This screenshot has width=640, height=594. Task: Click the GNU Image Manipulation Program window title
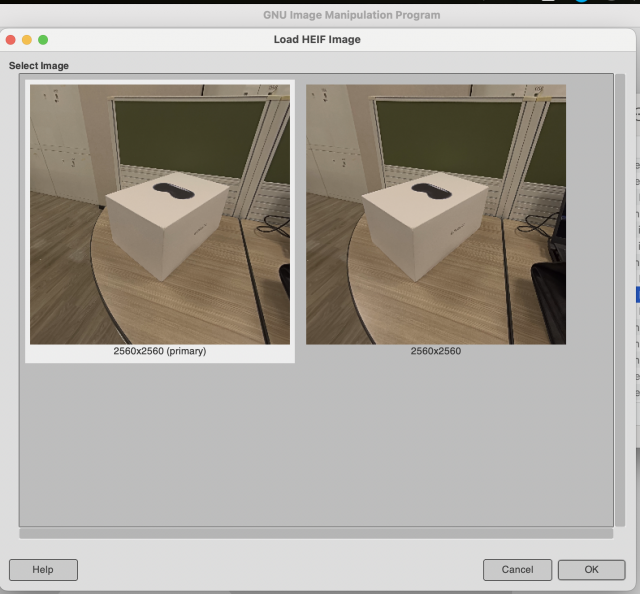point(351,15)
